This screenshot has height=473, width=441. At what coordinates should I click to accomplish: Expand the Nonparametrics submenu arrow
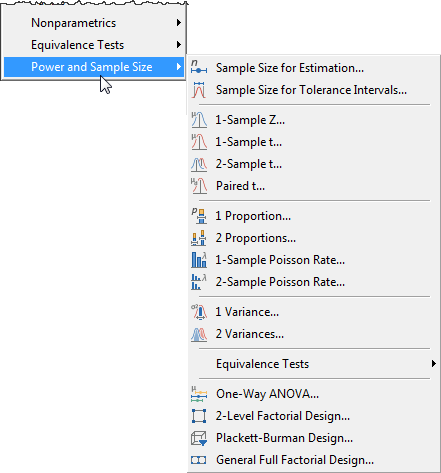click(179, 23)
